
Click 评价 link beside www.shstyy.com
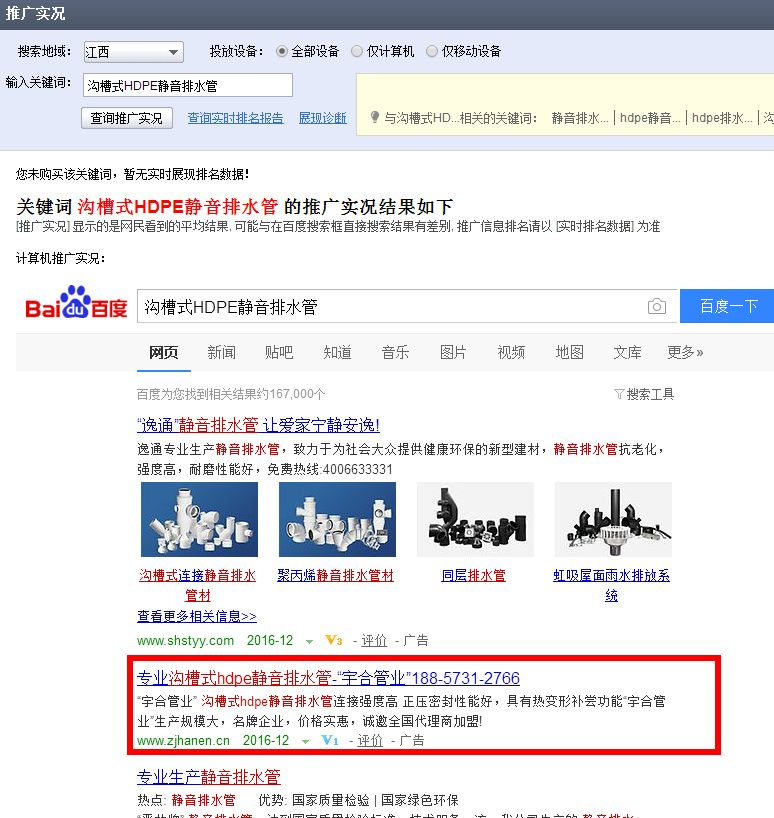click(x=374, y=641)
